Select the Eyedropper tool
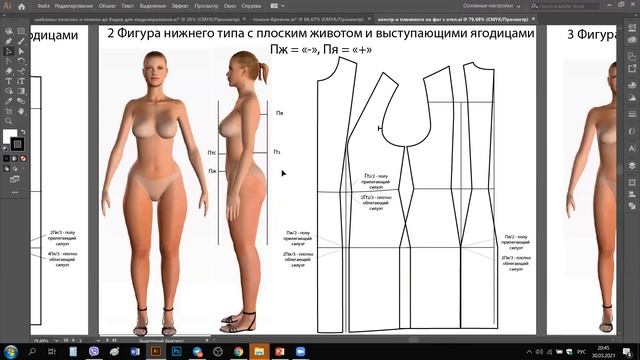Image resolution: width=640 pixels, height=360 pixels. coord(9,101)
